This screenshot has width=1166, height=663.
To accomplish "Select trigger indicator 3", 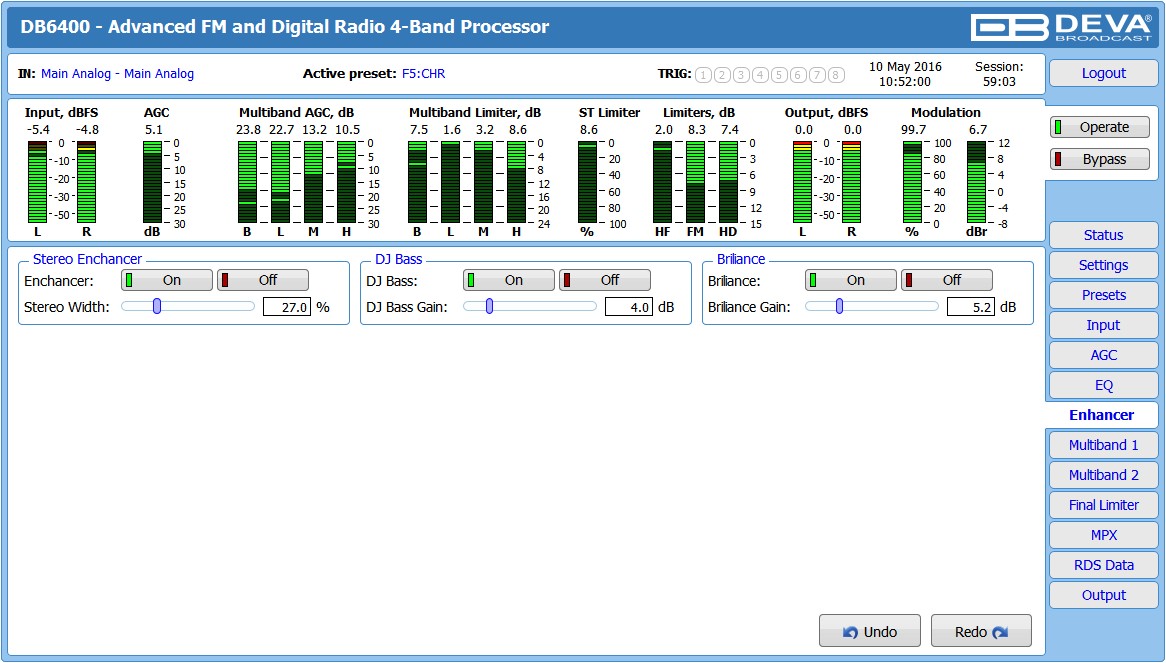I will [741, 74].
